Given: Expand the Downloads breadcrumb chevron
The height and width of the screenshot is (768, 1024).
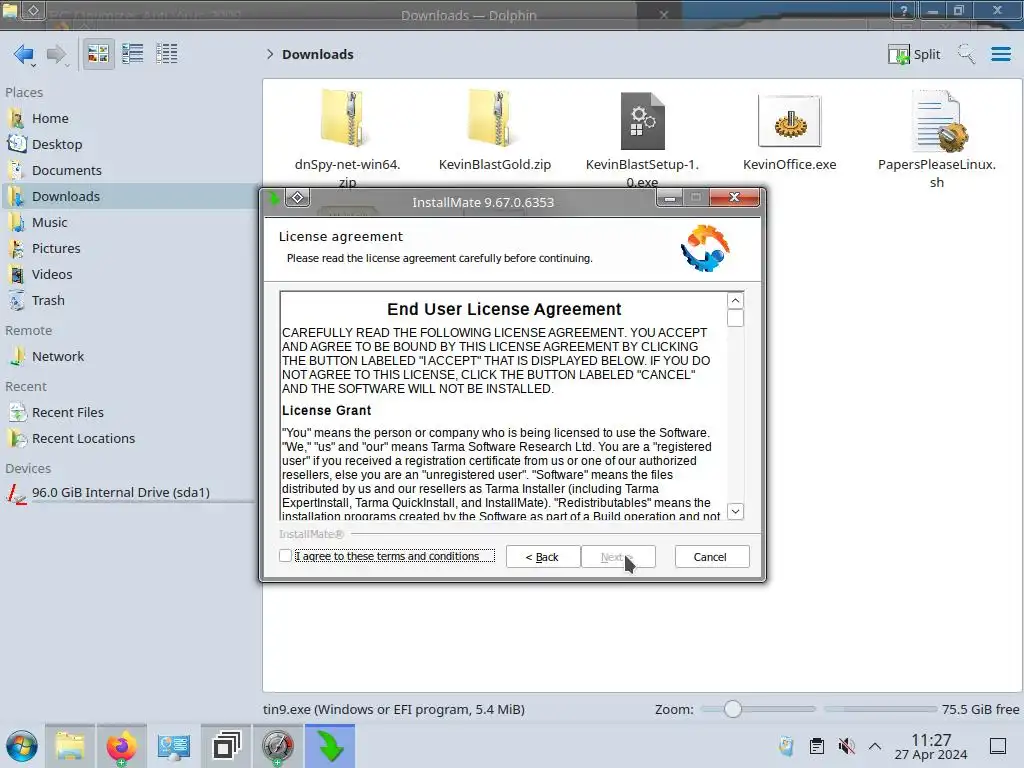Looking at the screenshot, I should click(270, 54).
